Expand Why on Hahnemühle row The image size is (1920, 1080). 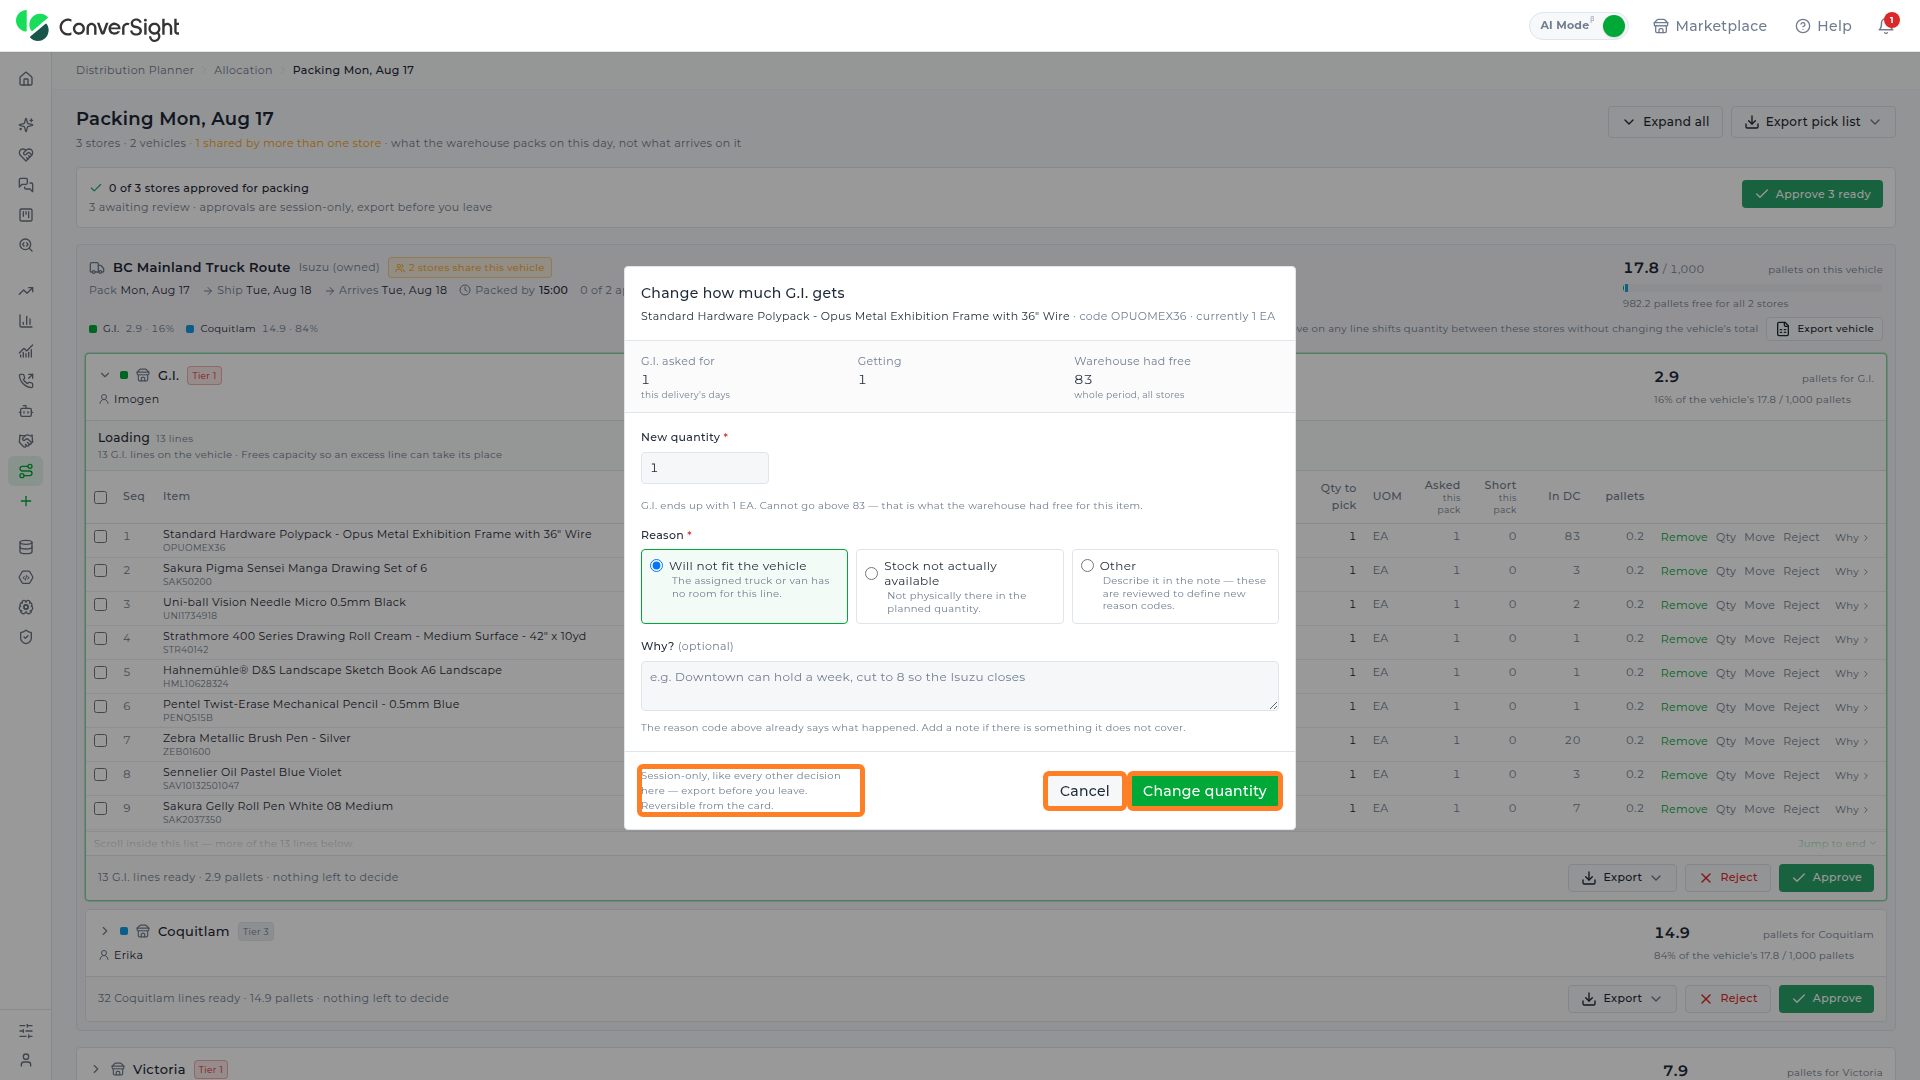click(1851, 674)
